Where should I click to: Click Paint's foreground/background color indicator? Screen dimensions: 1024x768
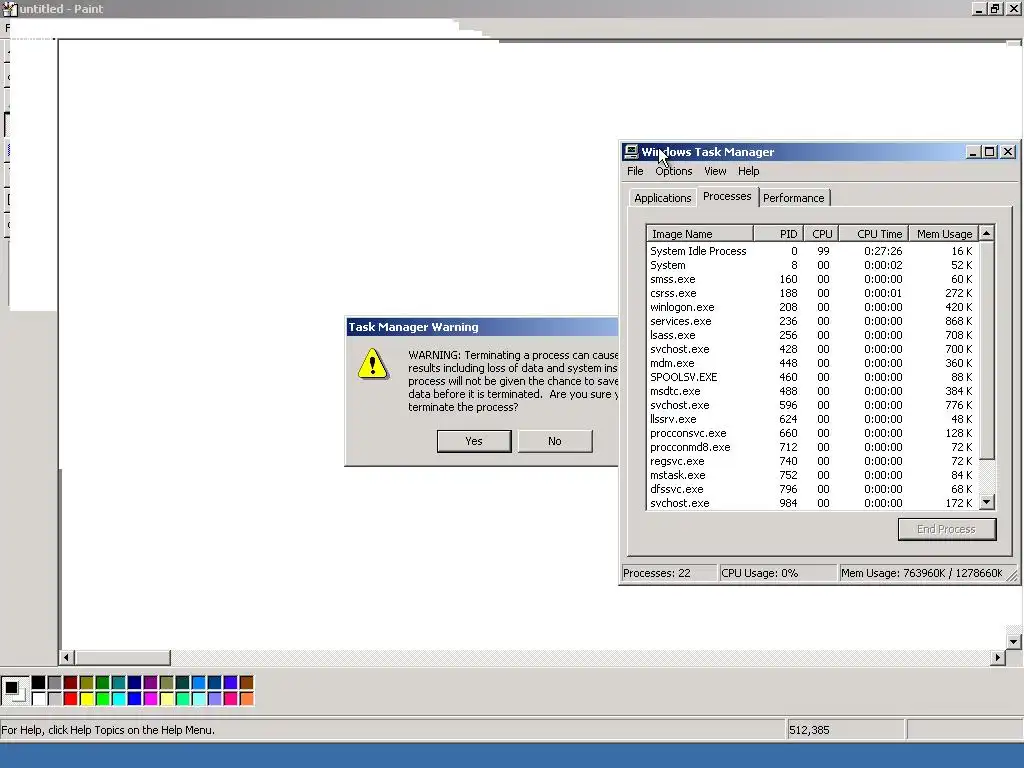pyautogui.click(x=14, y=690)
